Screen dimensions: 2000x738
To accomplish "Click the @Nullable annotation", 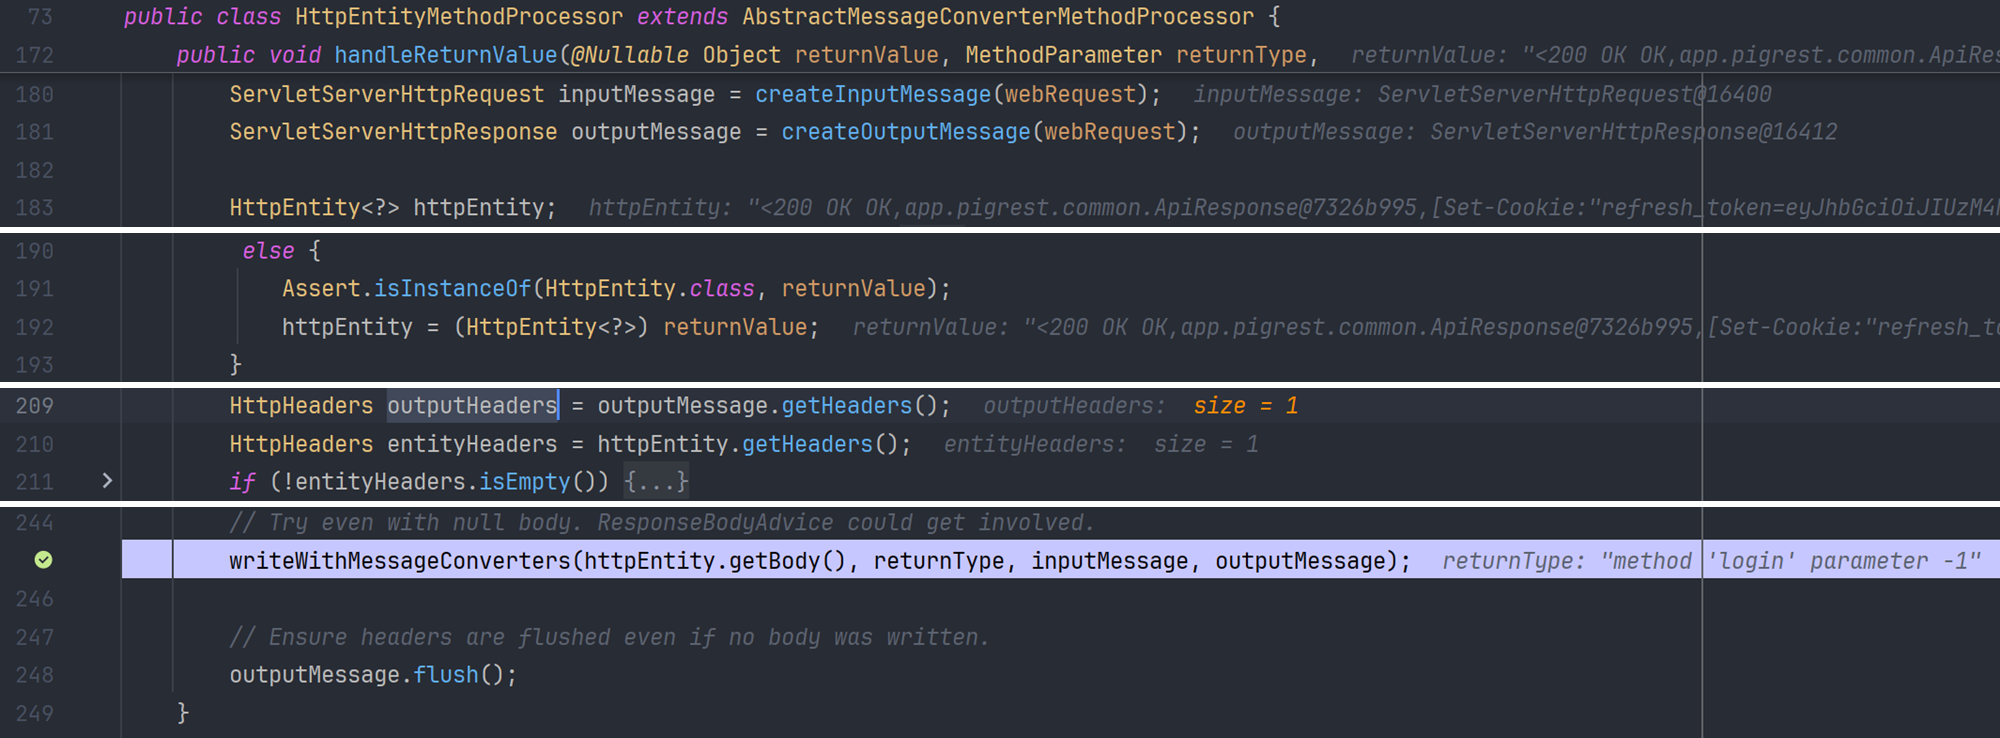I will [629, 55].
